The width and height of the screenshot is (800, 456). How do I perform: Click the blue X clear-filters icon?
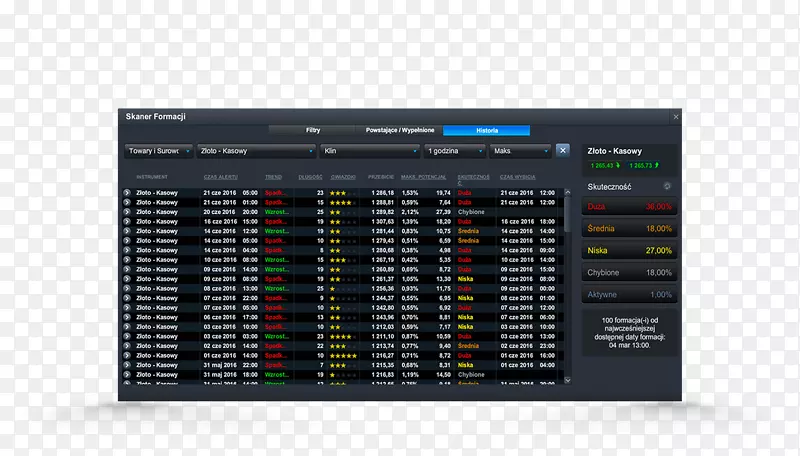coord(562,150)
